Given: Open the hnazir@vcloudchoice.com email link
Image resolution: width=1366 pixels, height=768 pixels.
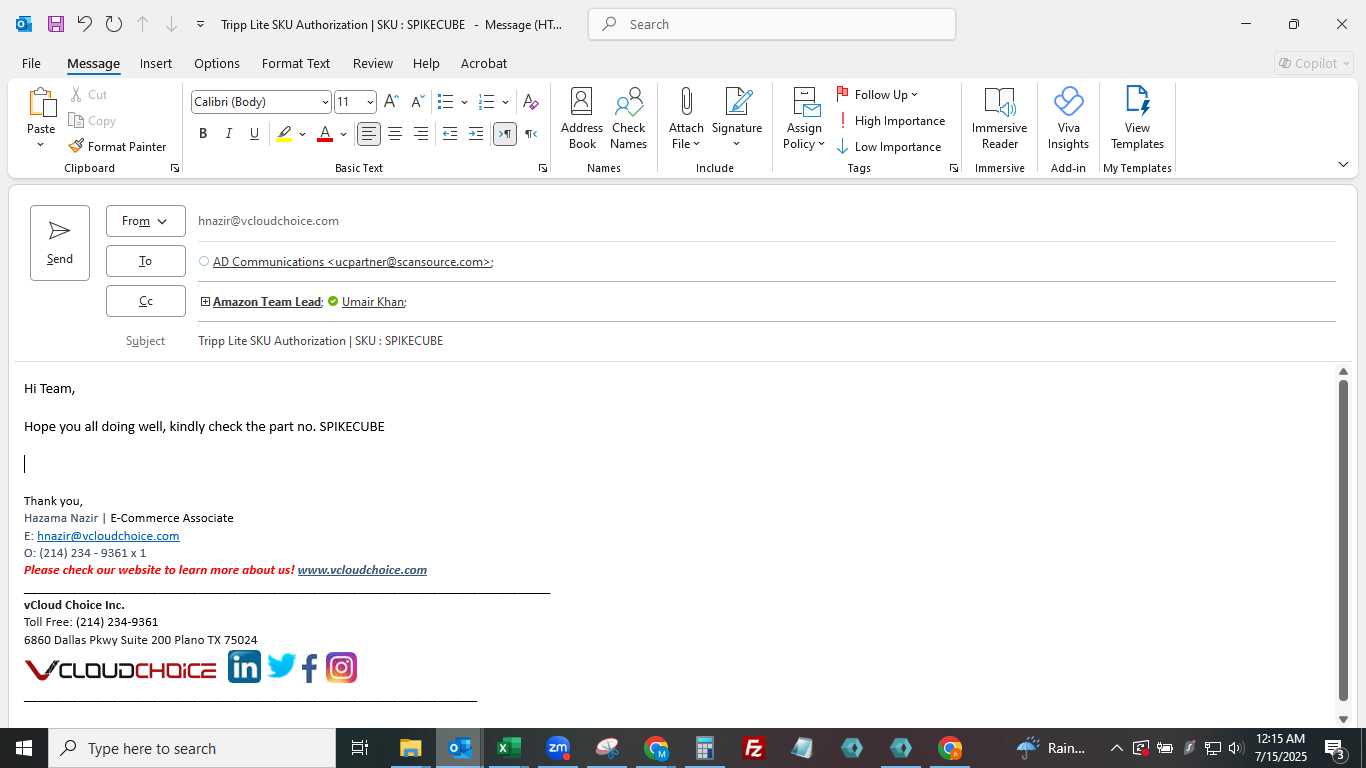Looking at the screenshot, I should coord(108,536).
